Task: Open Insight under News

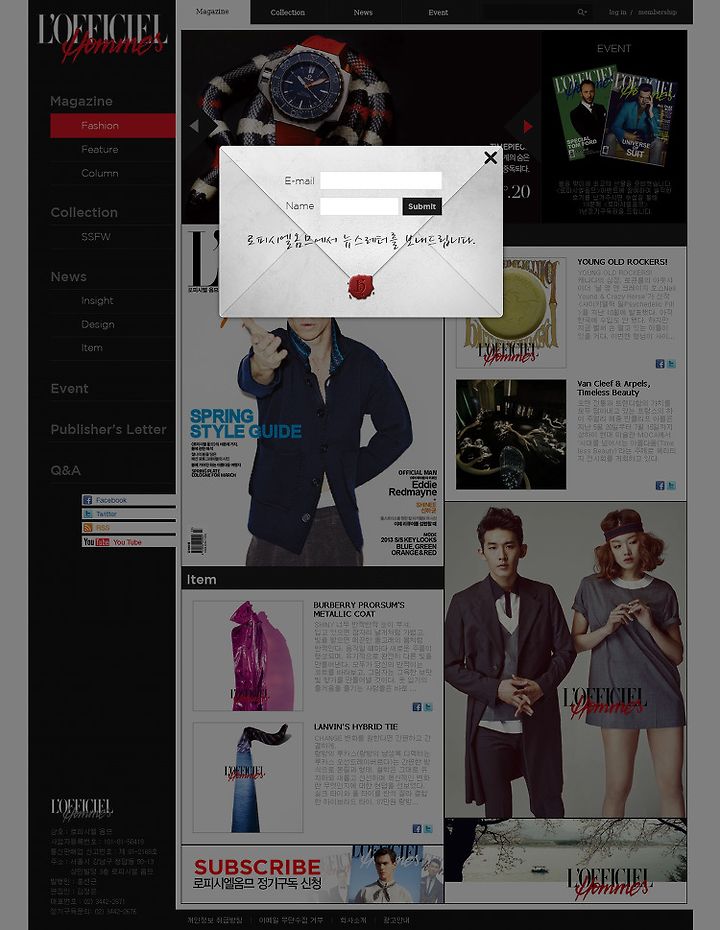Action: (x=97, y=301)
